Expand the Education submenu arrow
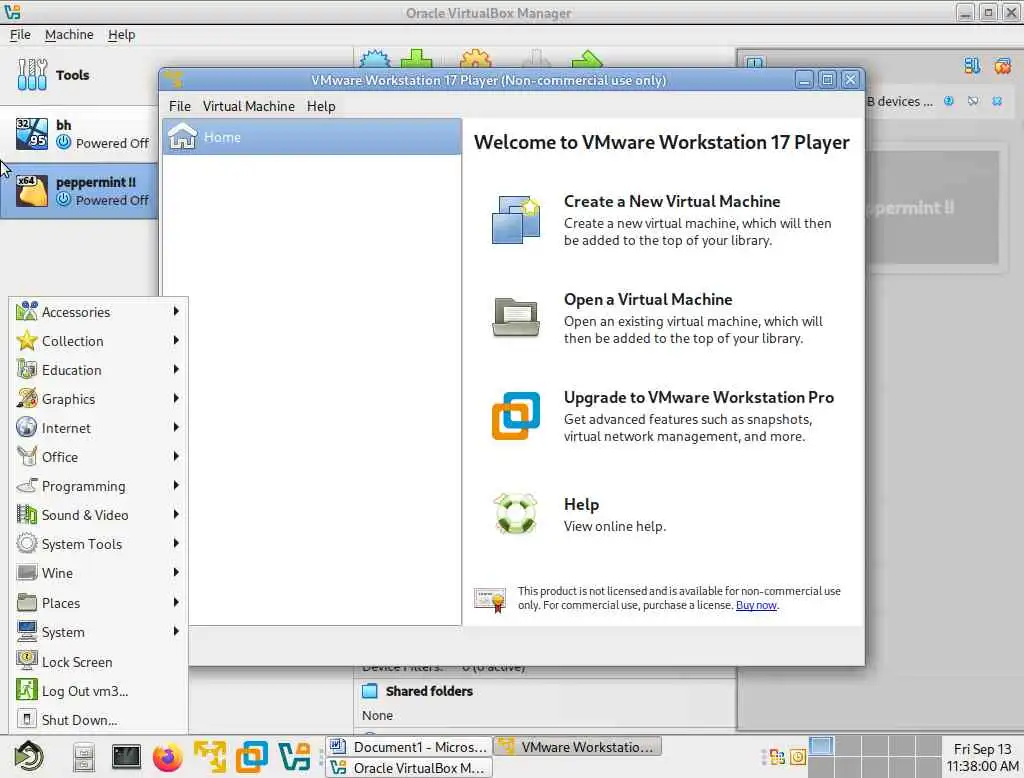This screenshot has height=778, width=1024. [176, 369]
